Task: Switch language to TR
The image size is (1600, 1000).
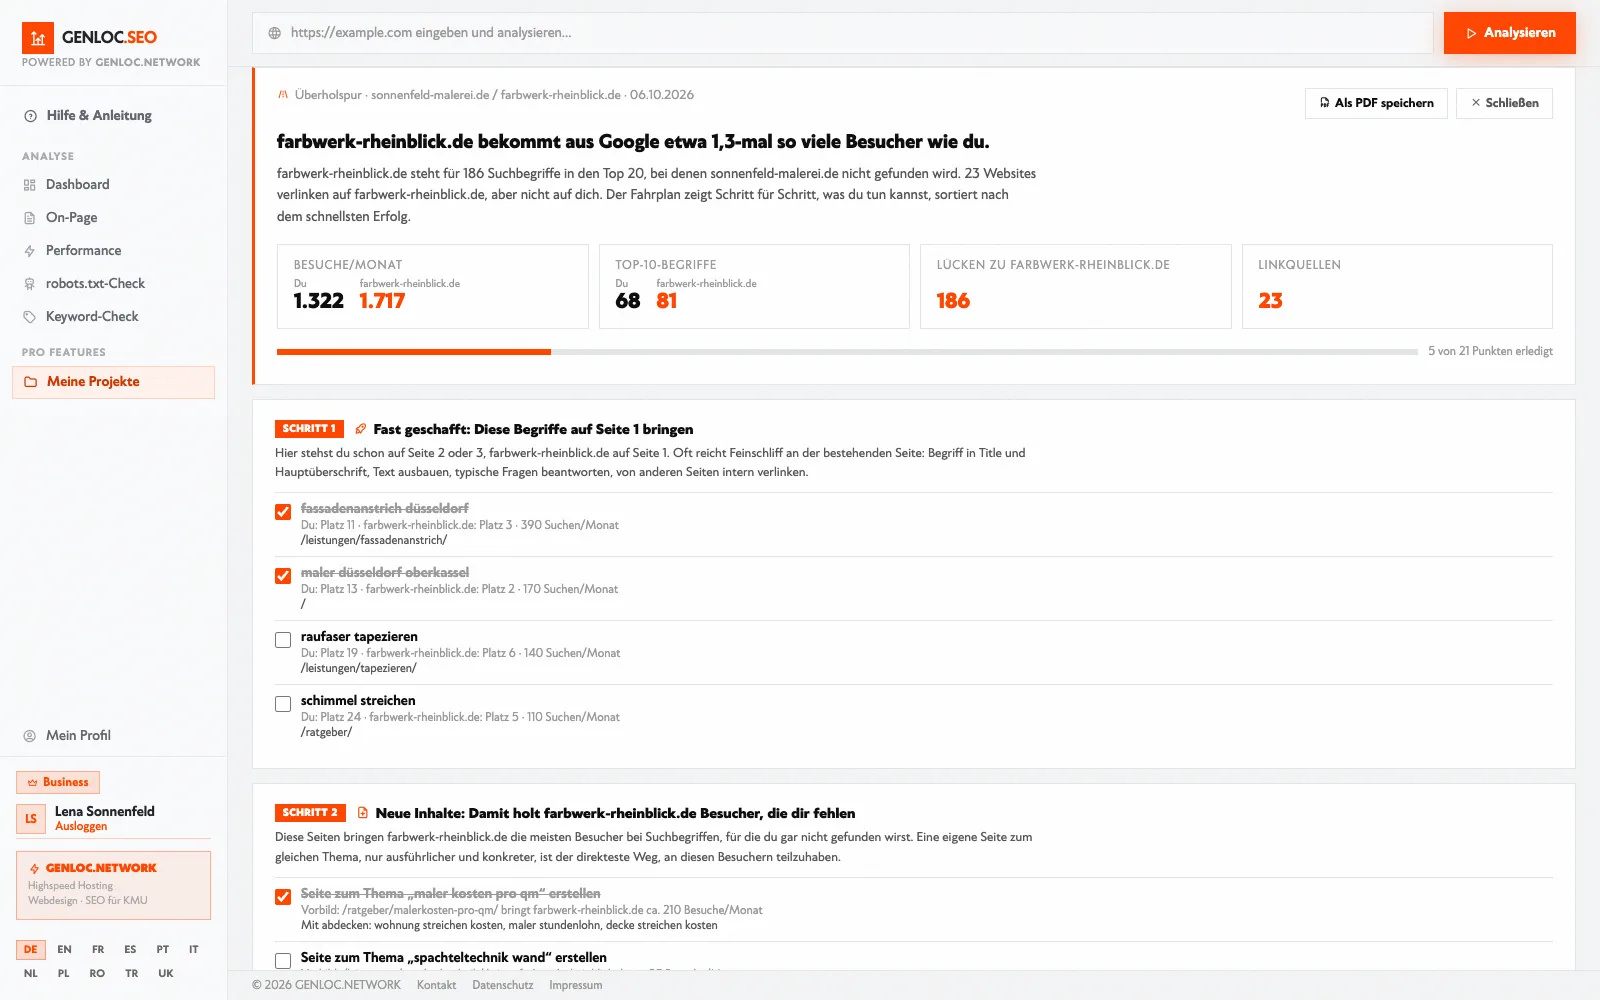Action: pos(132,974)
